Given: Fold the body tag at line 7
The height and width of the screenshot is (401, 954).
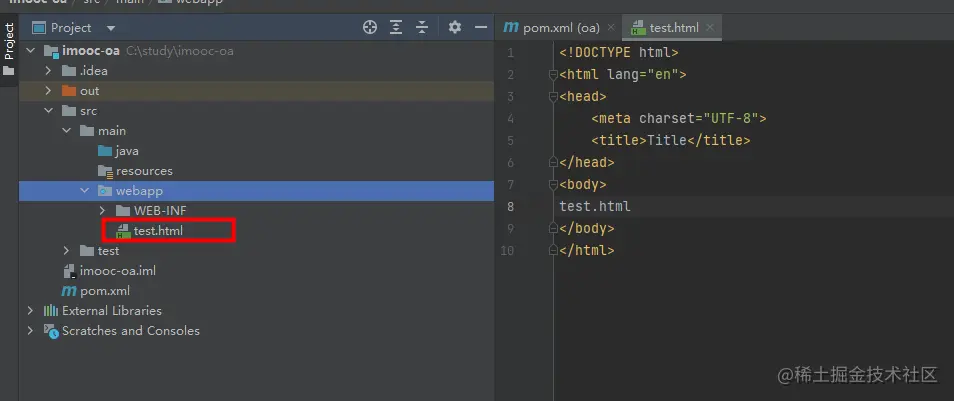Looking at the screenshot, I should [x=553, y=184].
